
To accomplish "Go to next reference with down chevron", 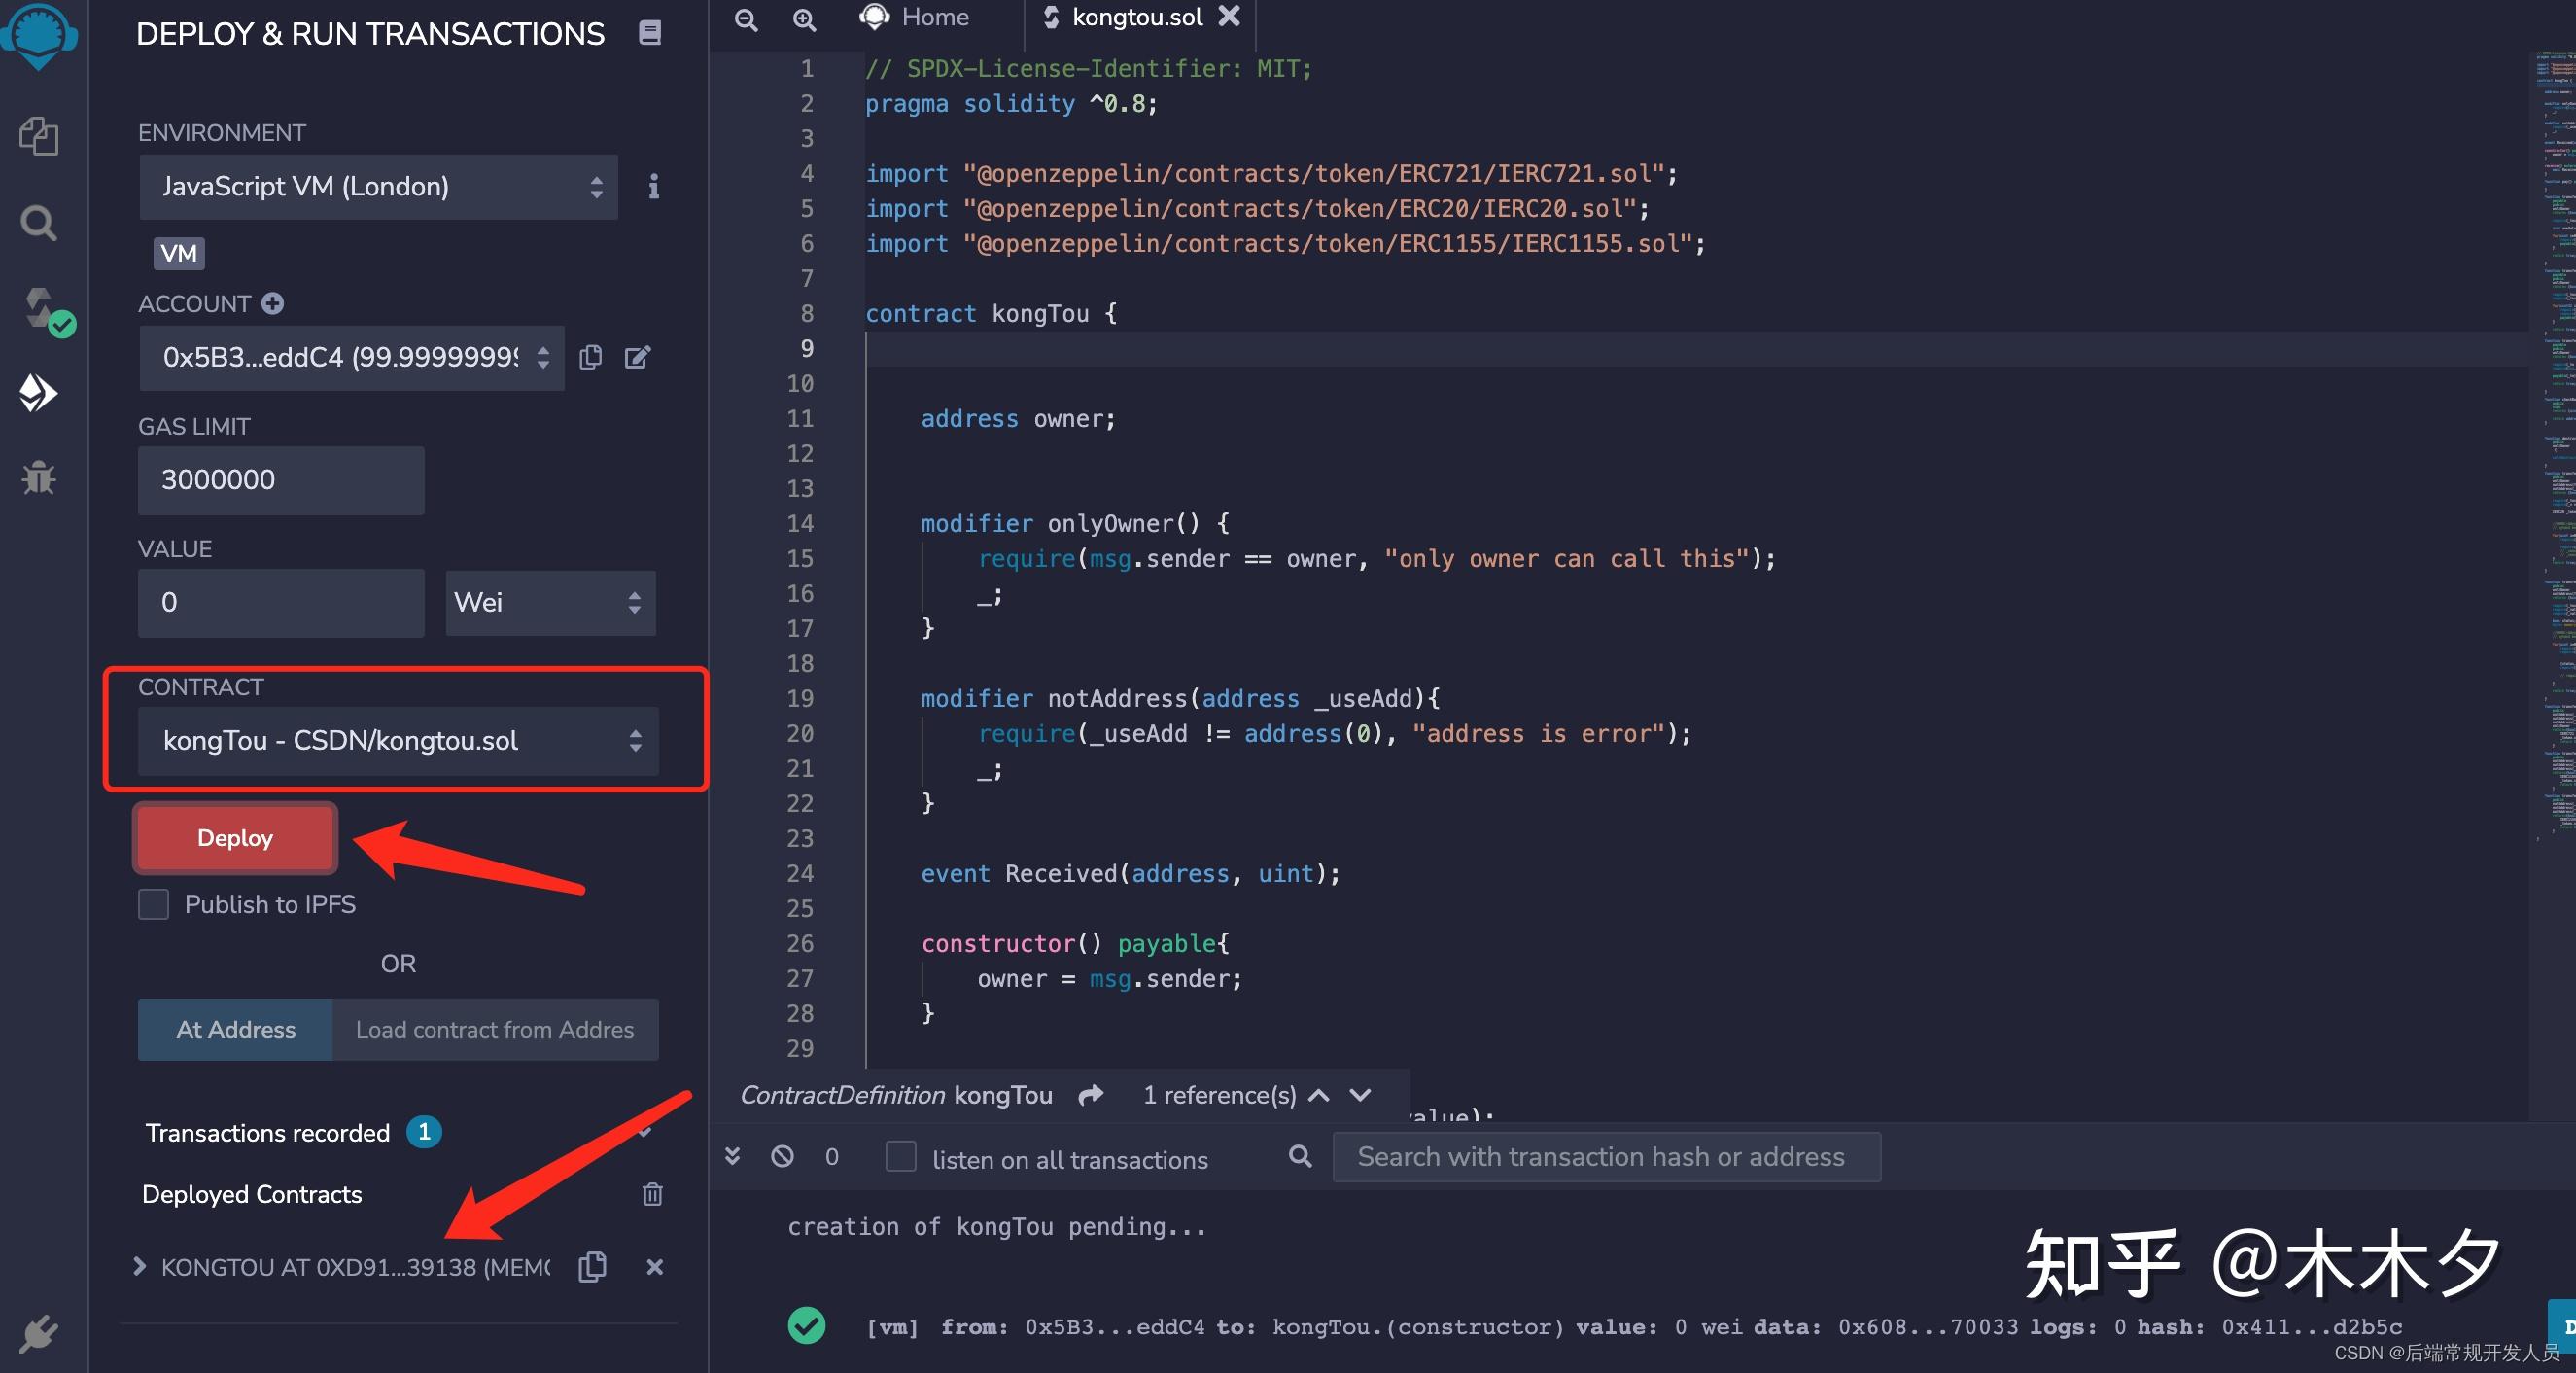I will tap(1360, 1095).
